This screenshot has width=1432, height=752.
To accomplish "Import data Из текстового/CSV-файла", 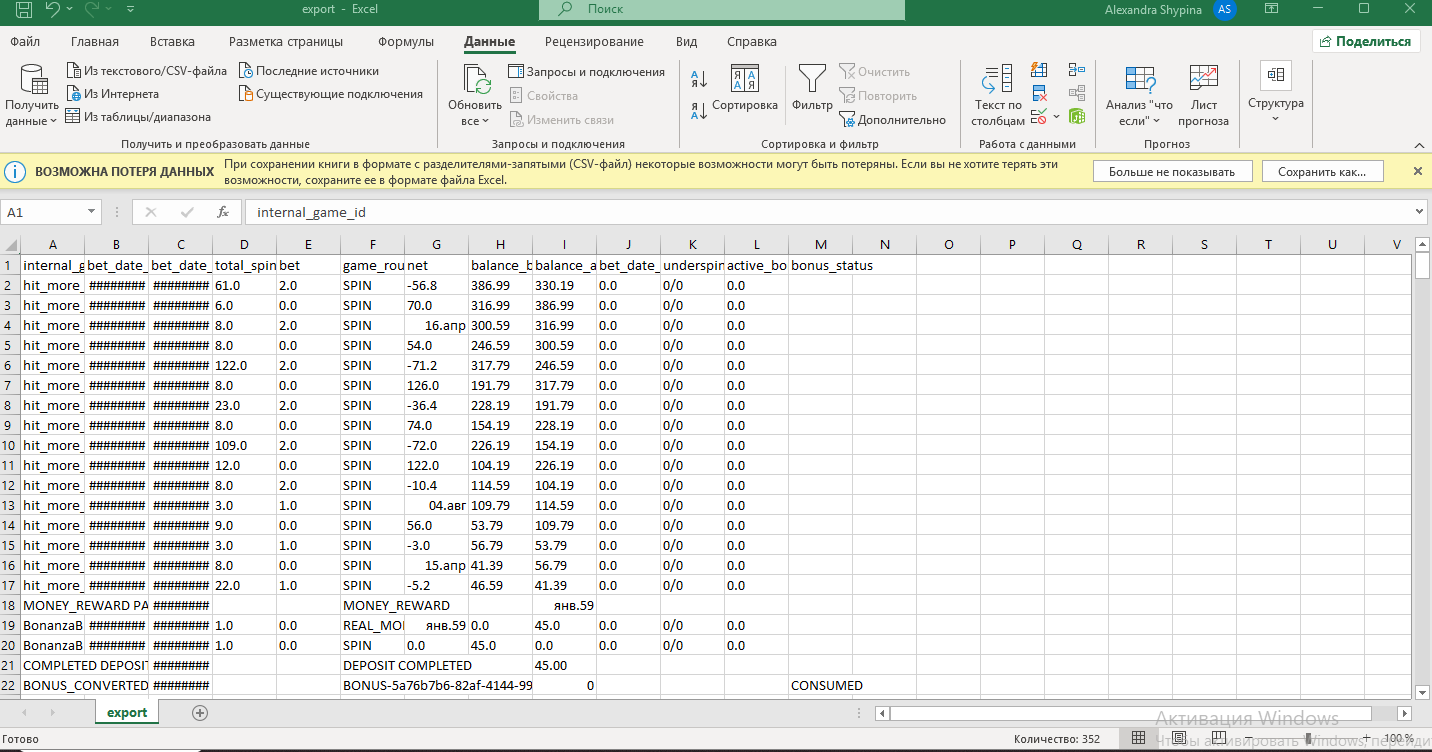I will point(147,71).
